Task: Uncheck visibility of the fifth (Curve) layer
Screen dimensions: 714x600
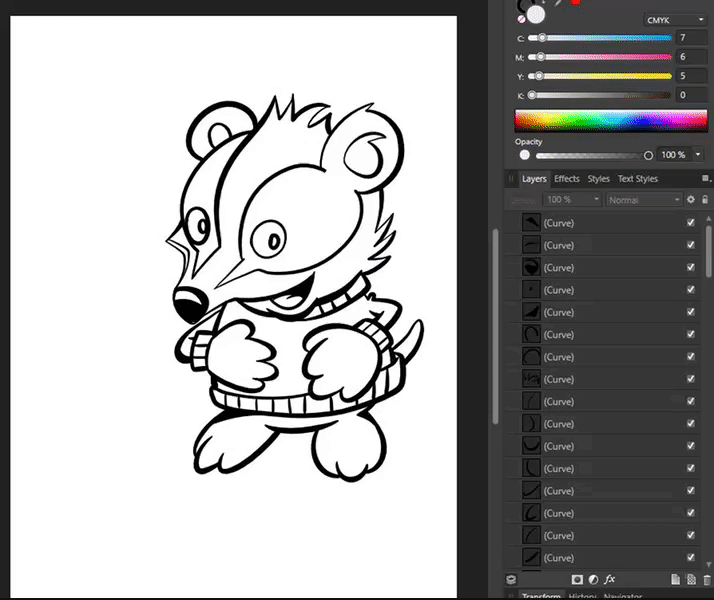Action: pyautogui.click(x=691, y=312)
